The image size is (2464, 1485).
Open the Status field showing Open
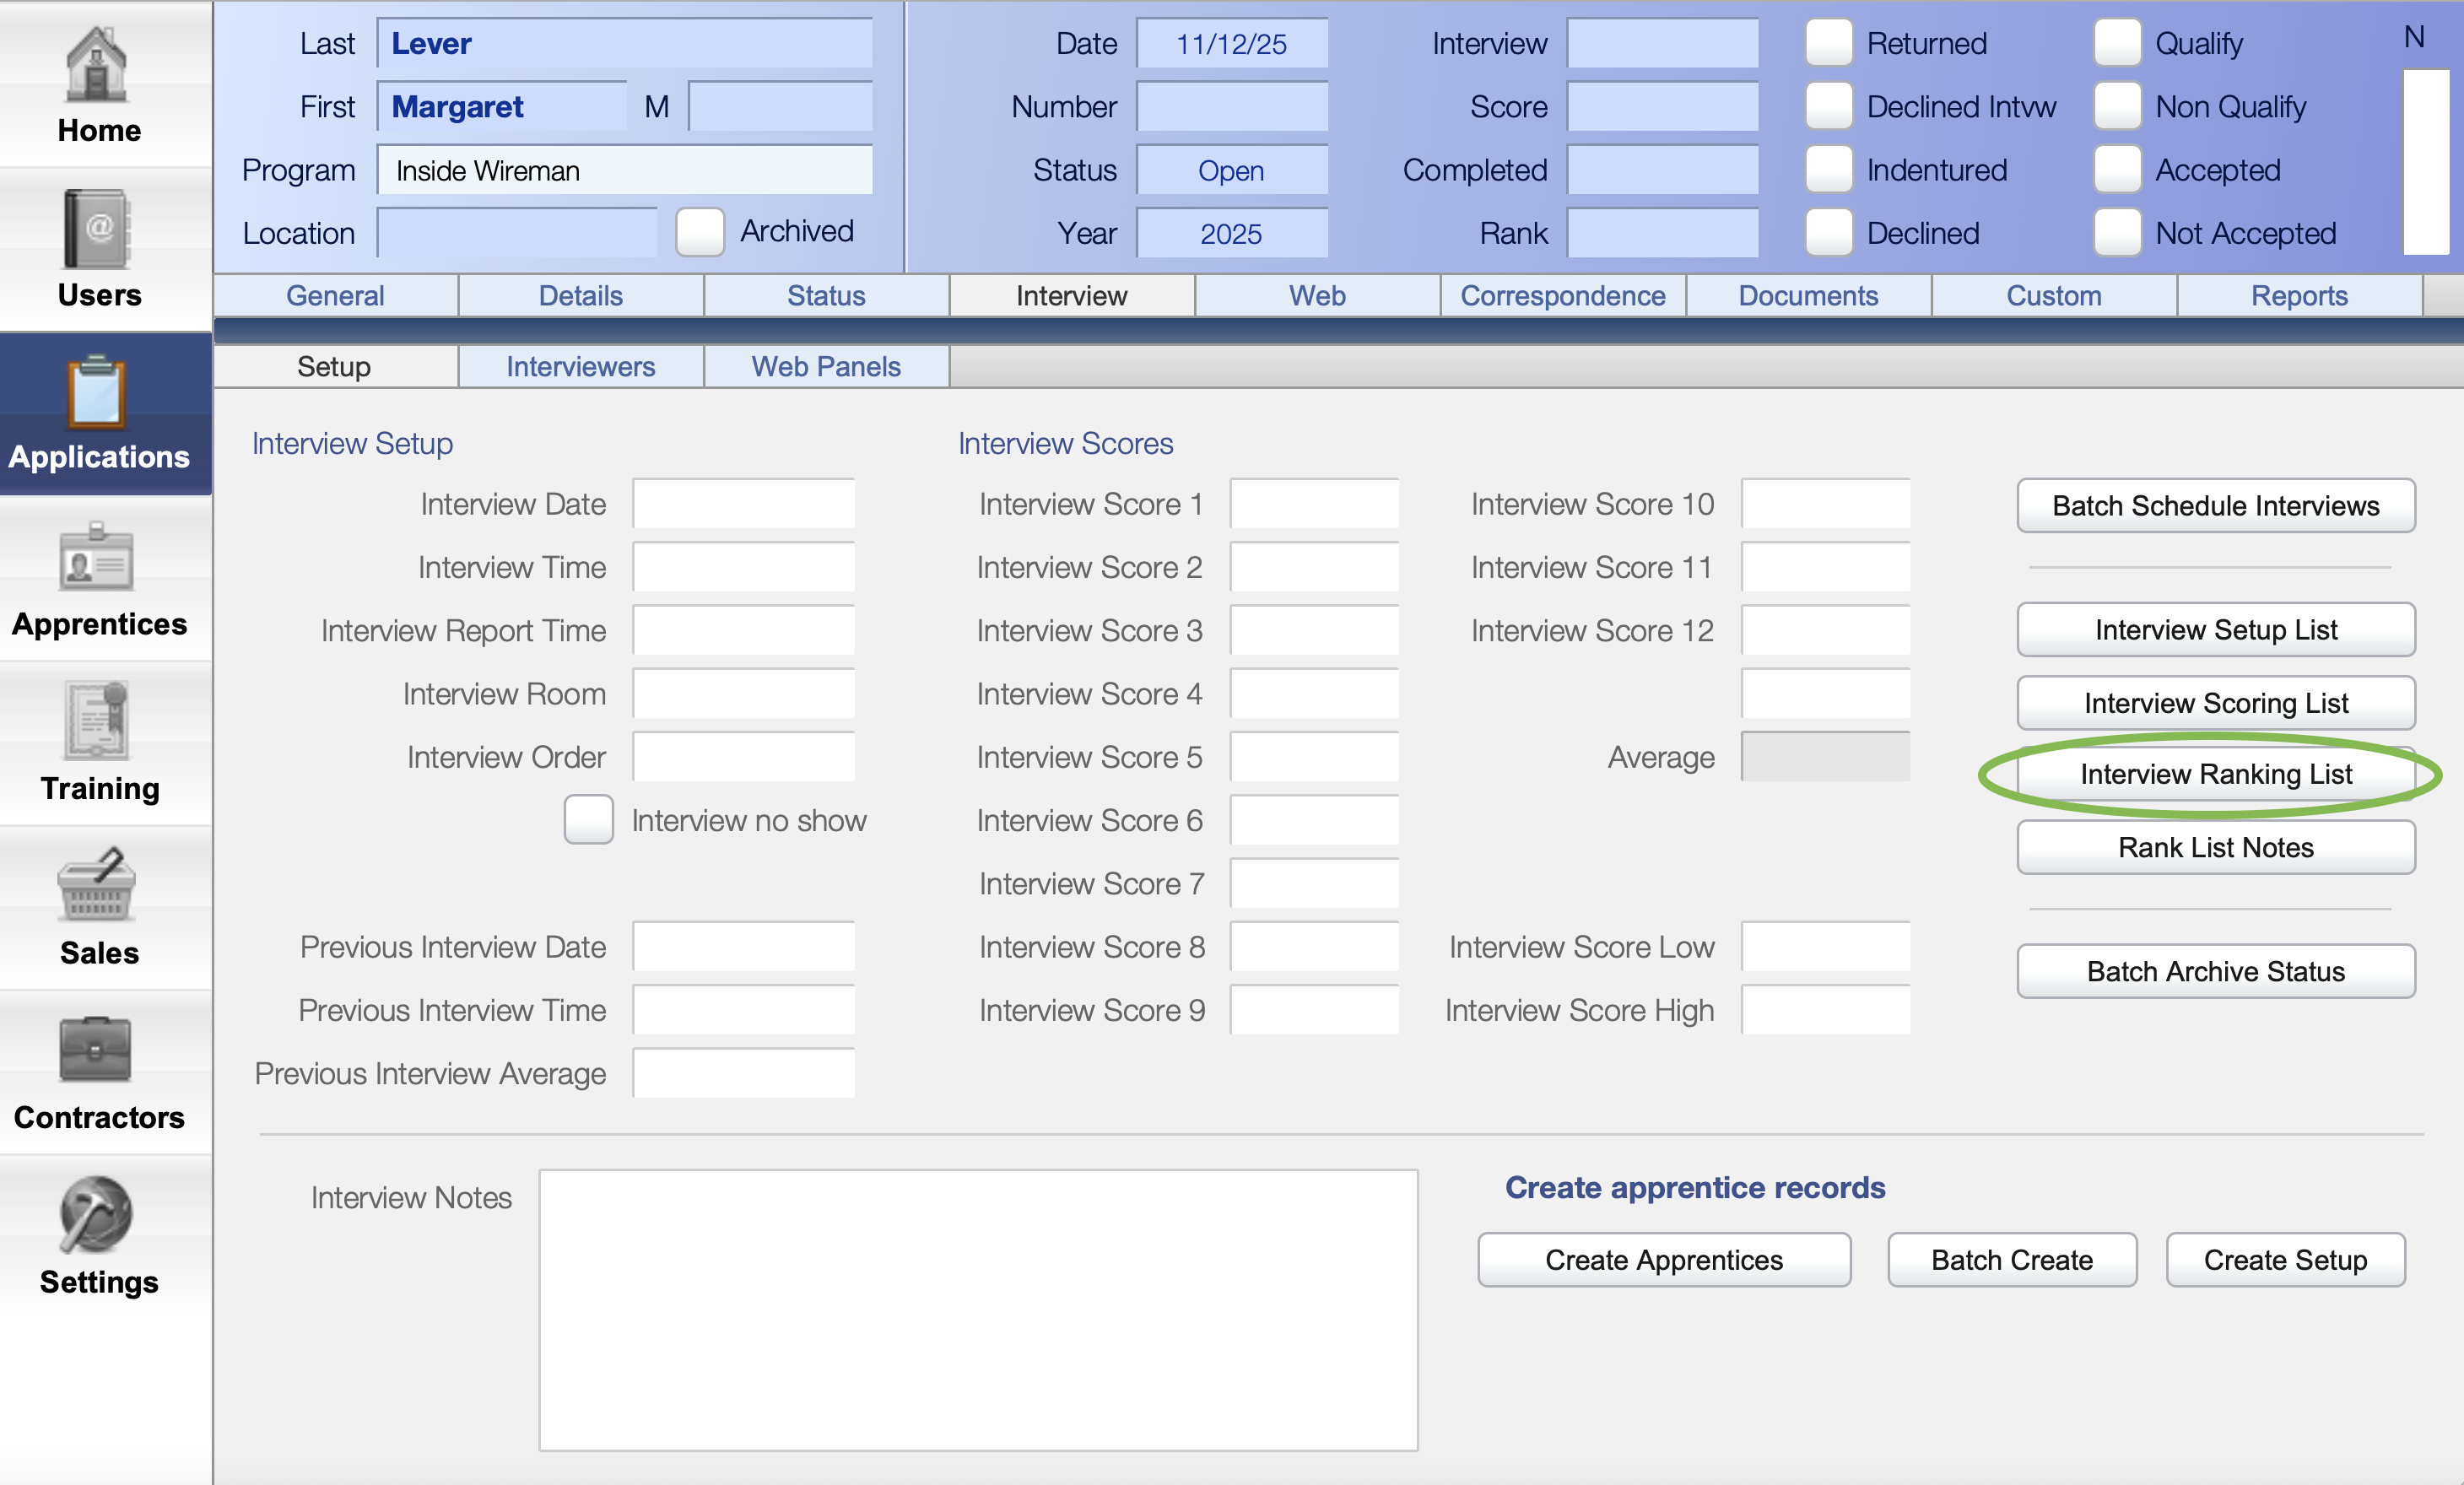(x=1232, y=170)
